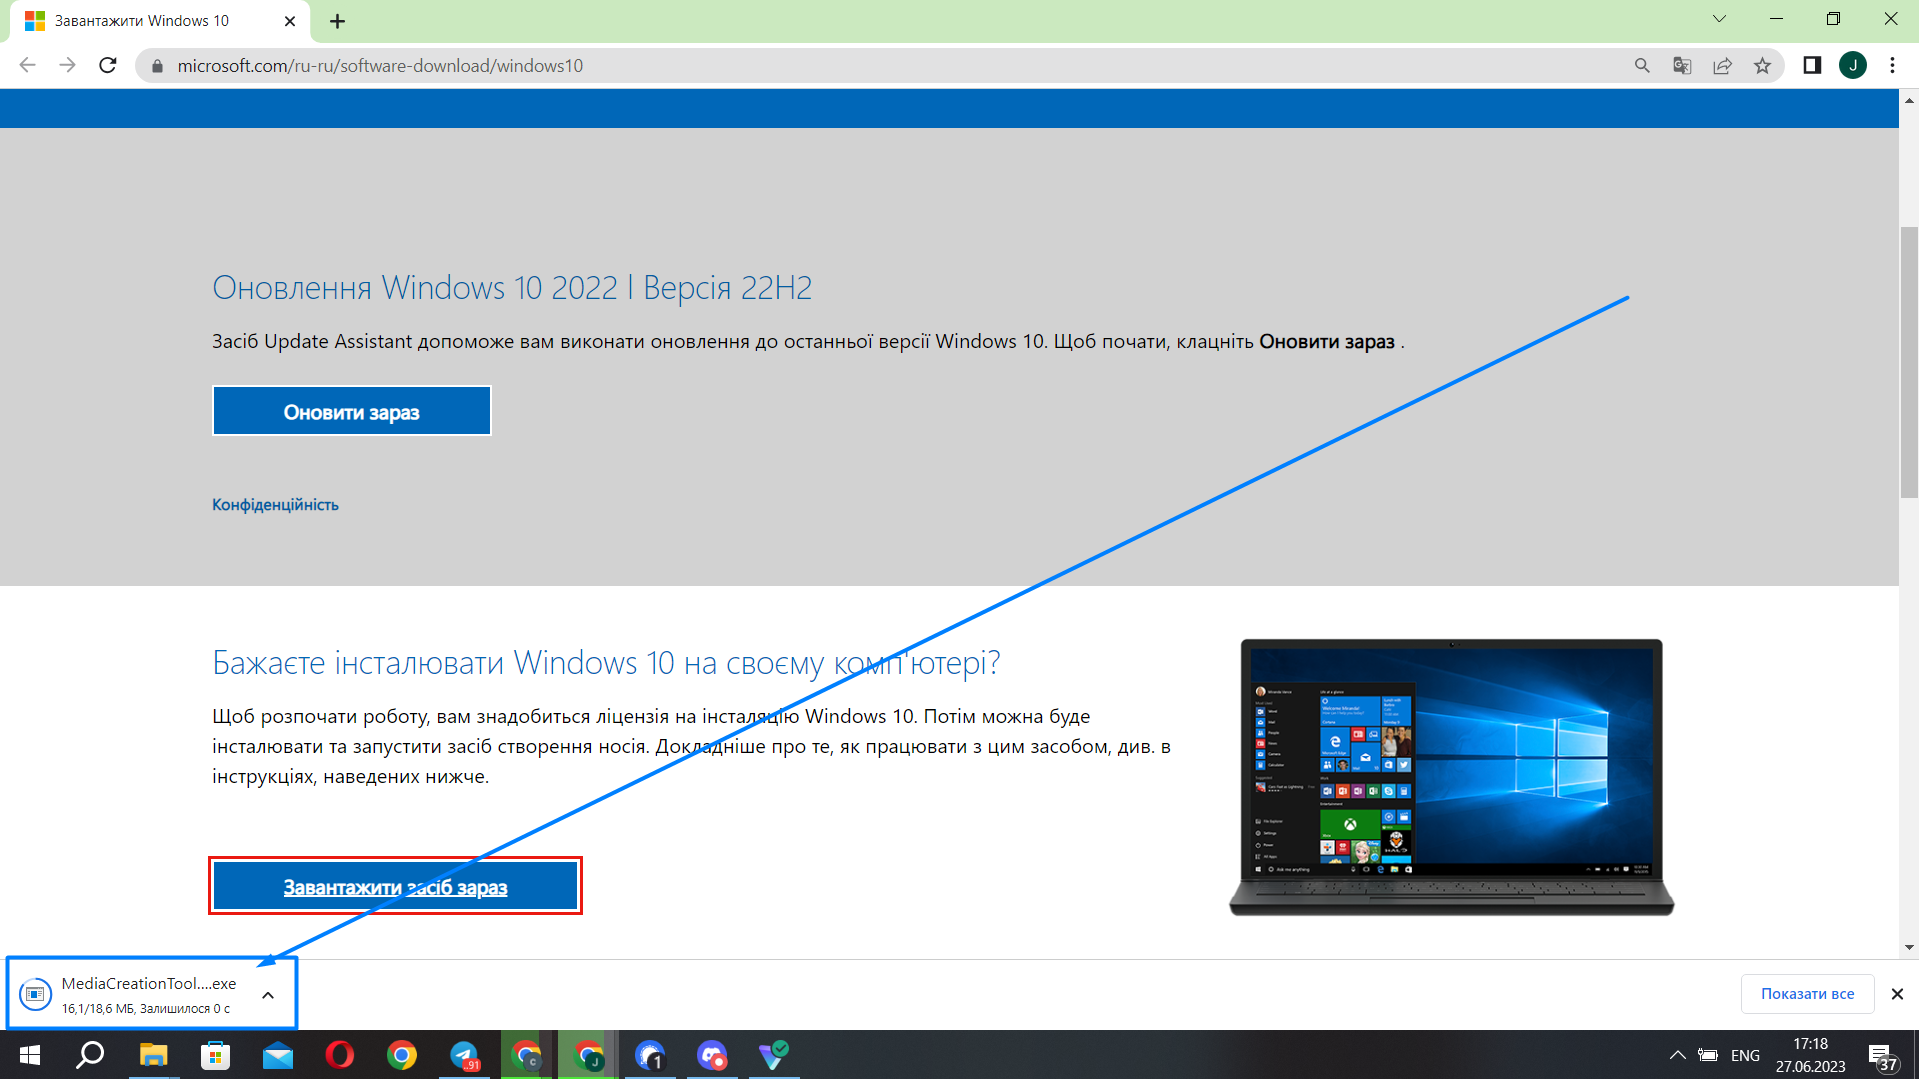
Task: Open Chrome's three-dot menu
Action: 1892,65
